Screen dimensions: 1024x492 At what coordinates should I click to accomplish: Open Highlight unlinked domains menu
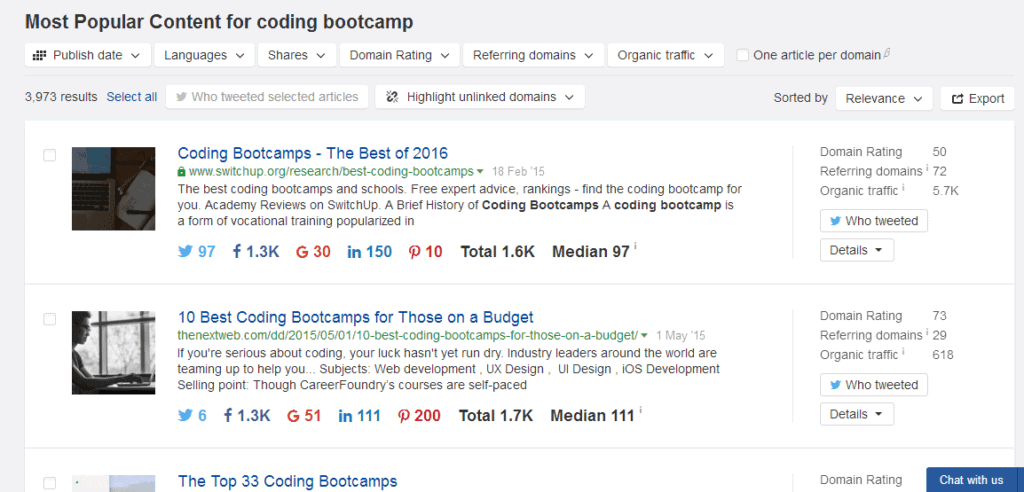point(479,97)
